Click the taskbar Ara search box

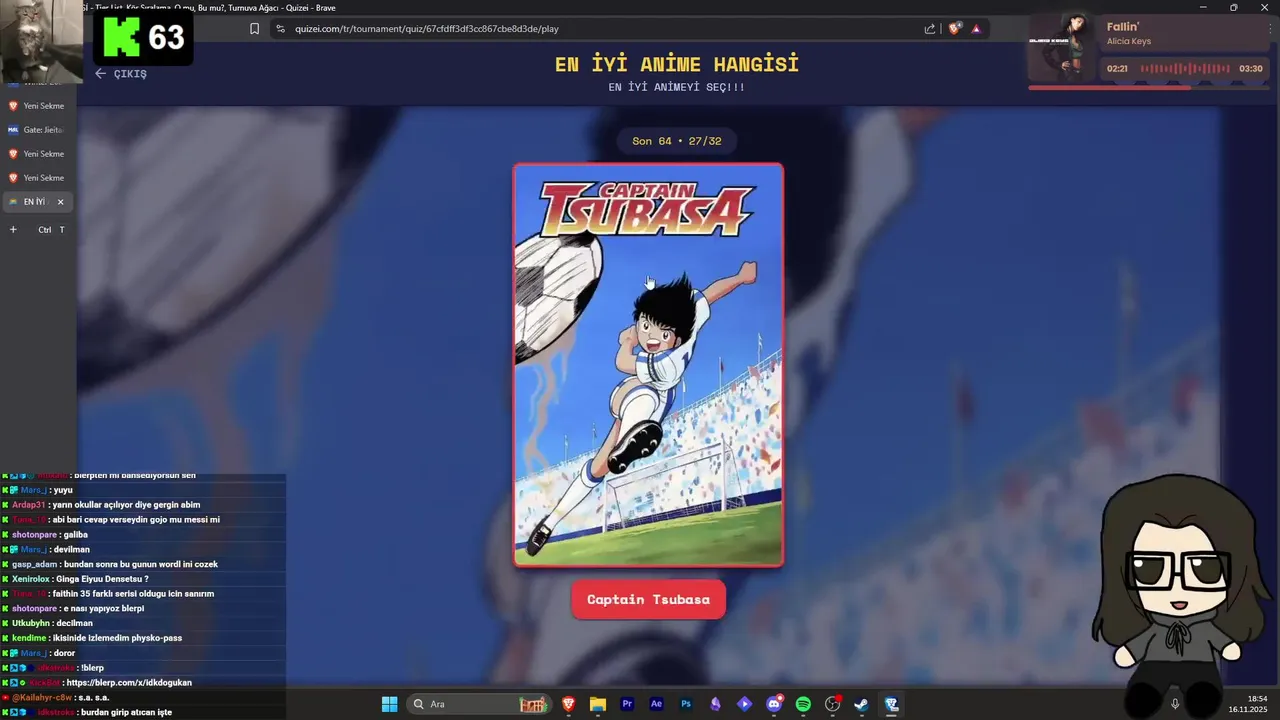(480, 704)
